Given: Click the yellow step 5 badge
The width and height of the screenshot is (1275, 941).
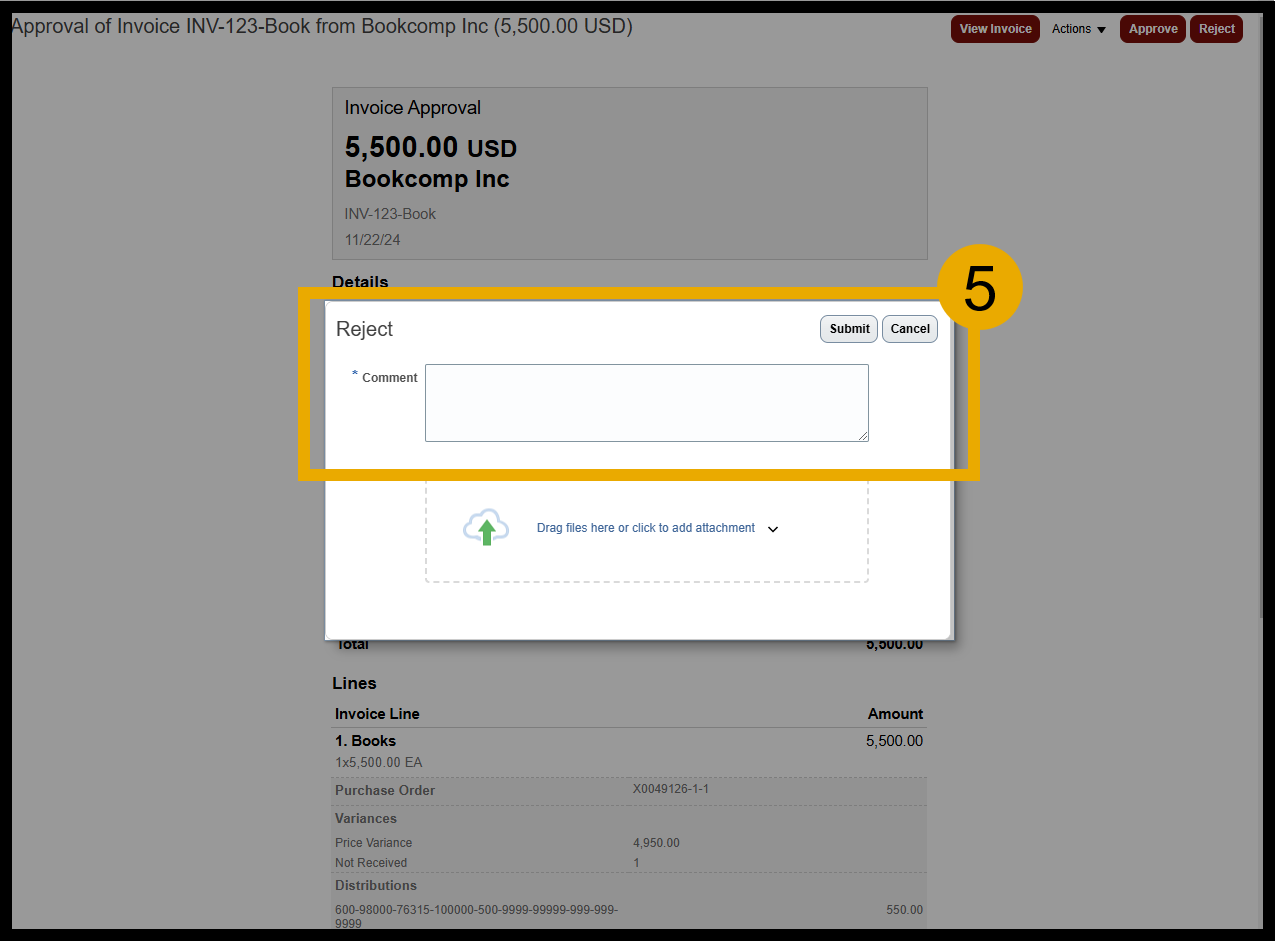Looking at the screenshot, I should point(979,288).
